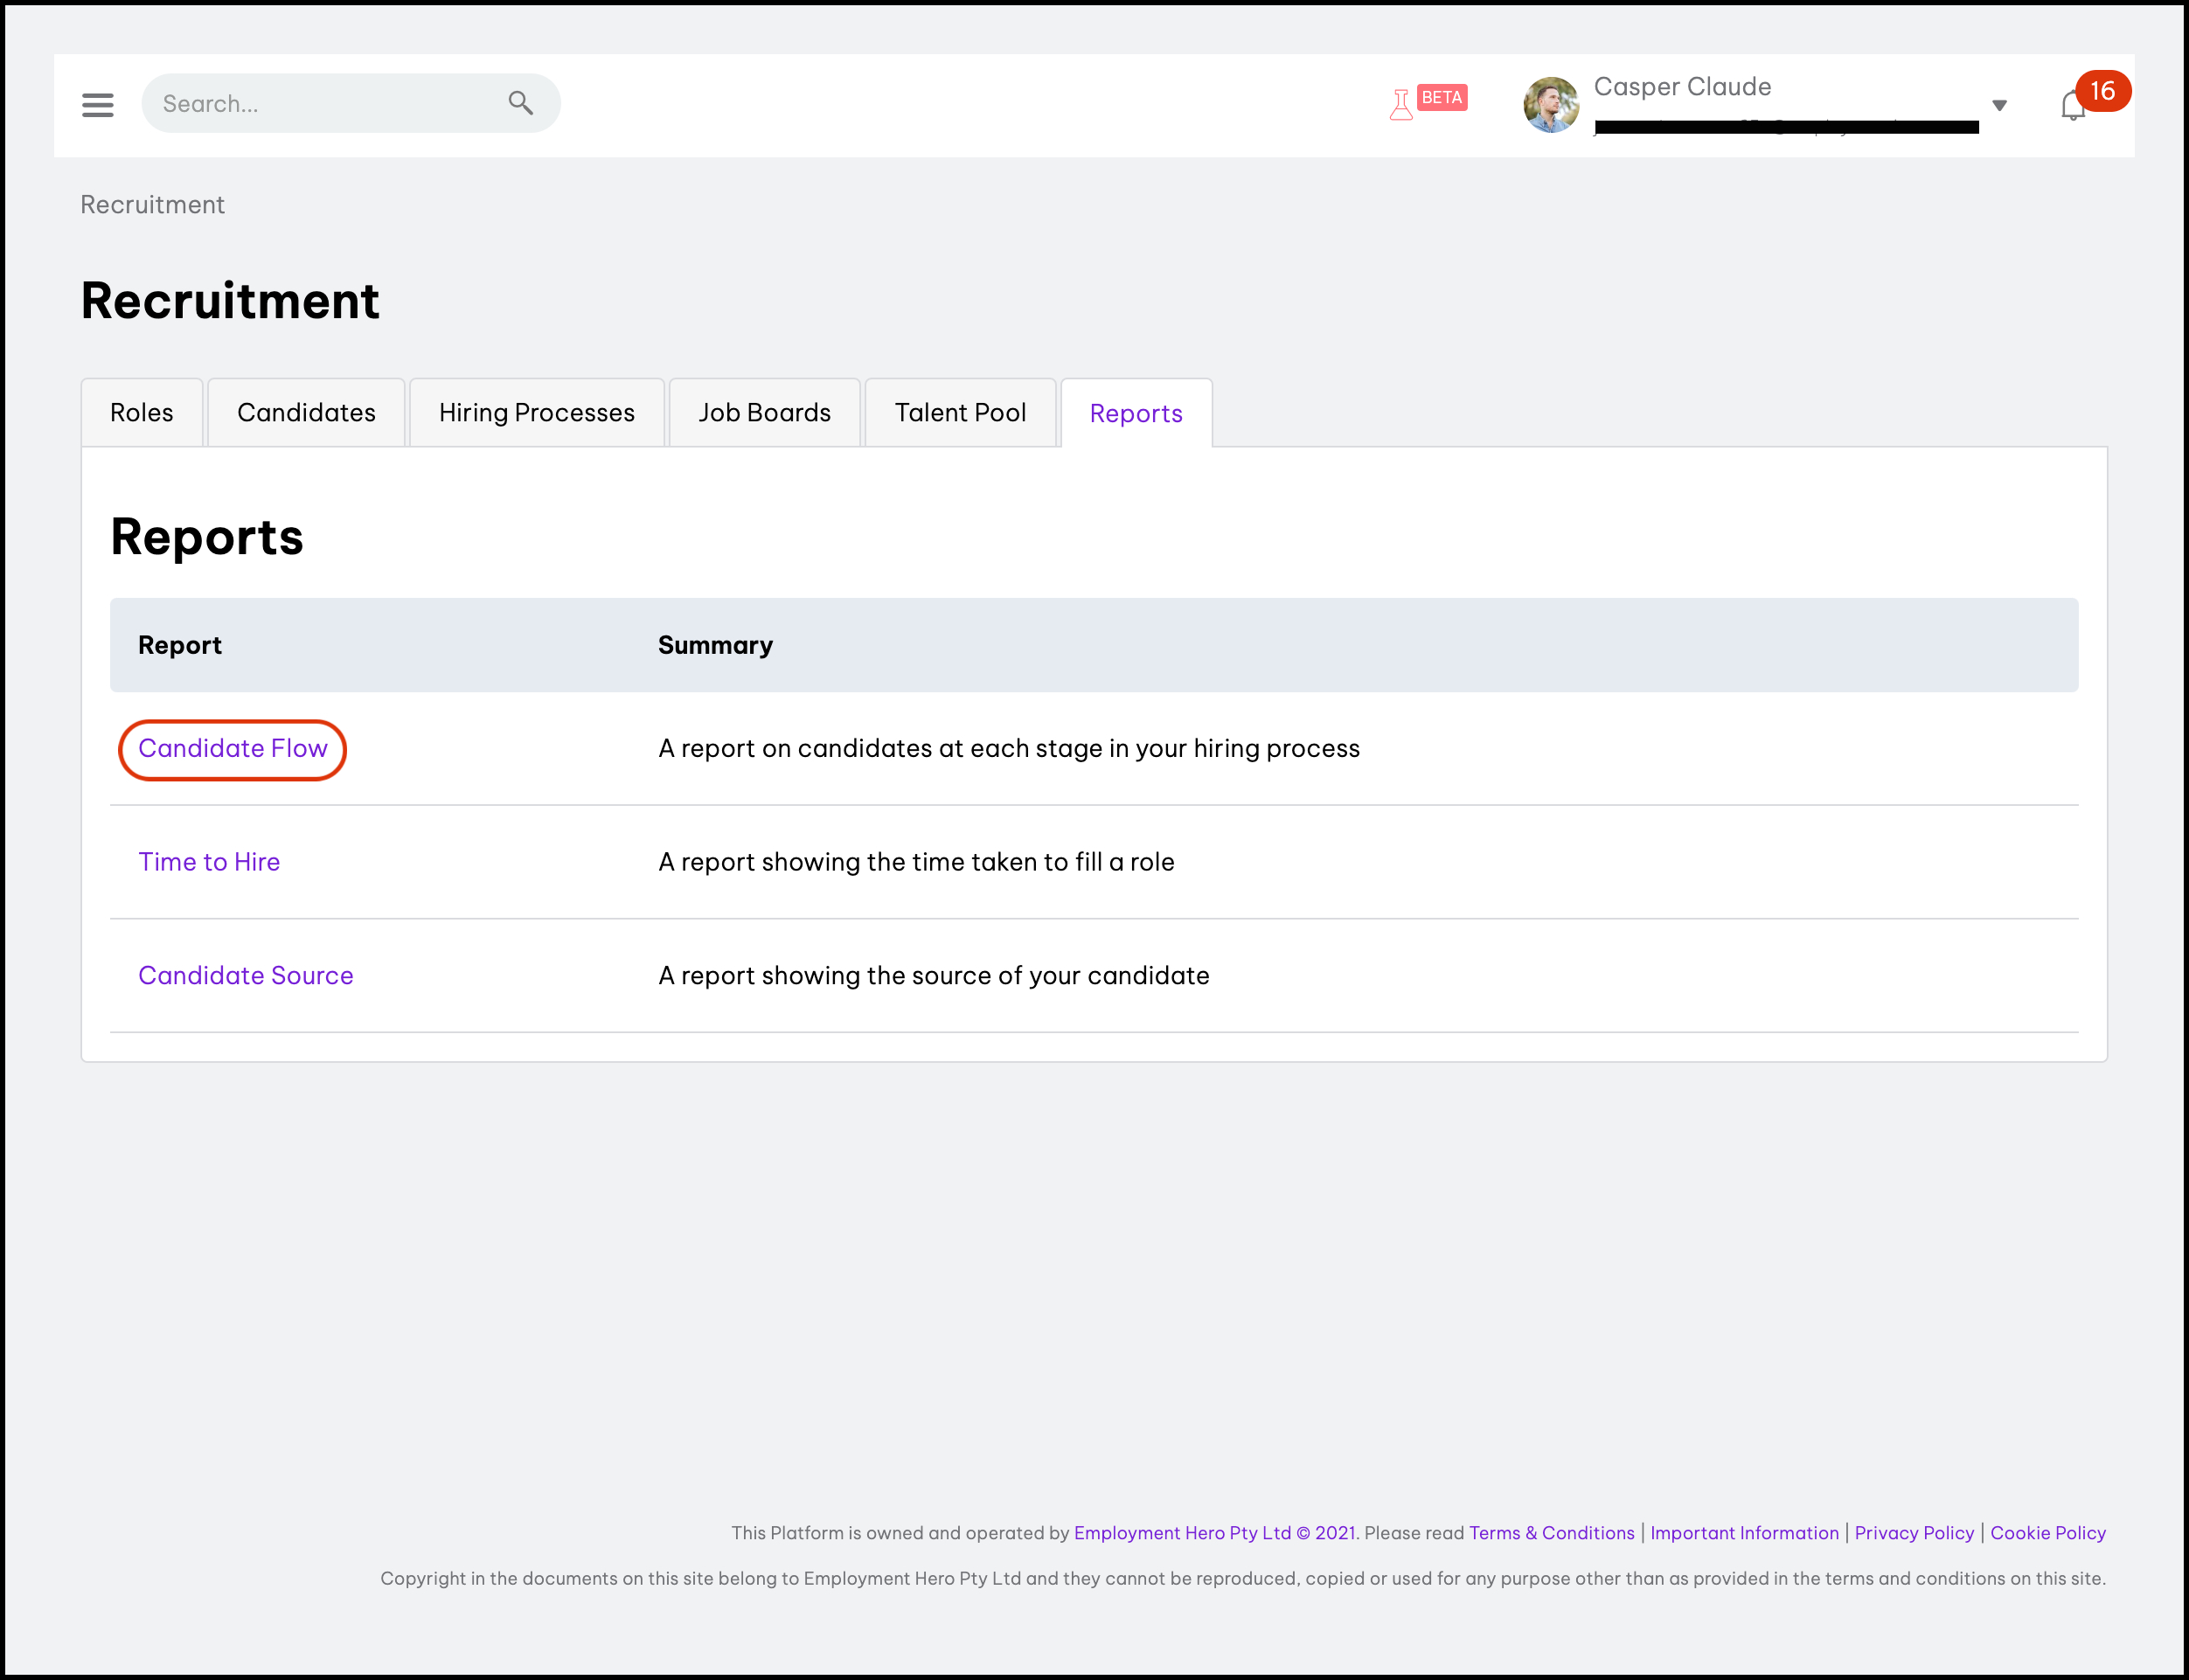2189x1680 pixels.
Task: Click the beta lab flask icon
Action: pyautogui.click(x=1401, y=104)
